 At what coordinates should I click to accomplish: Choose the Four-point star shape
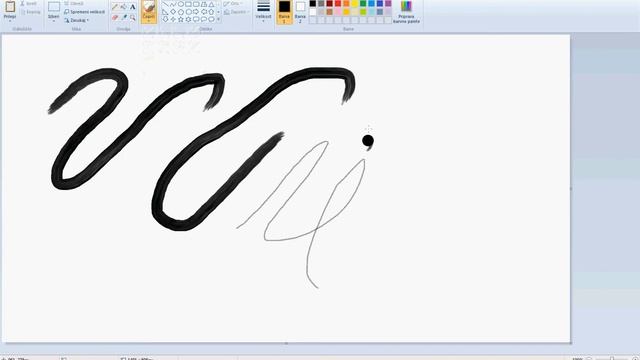tap(173, 19)
